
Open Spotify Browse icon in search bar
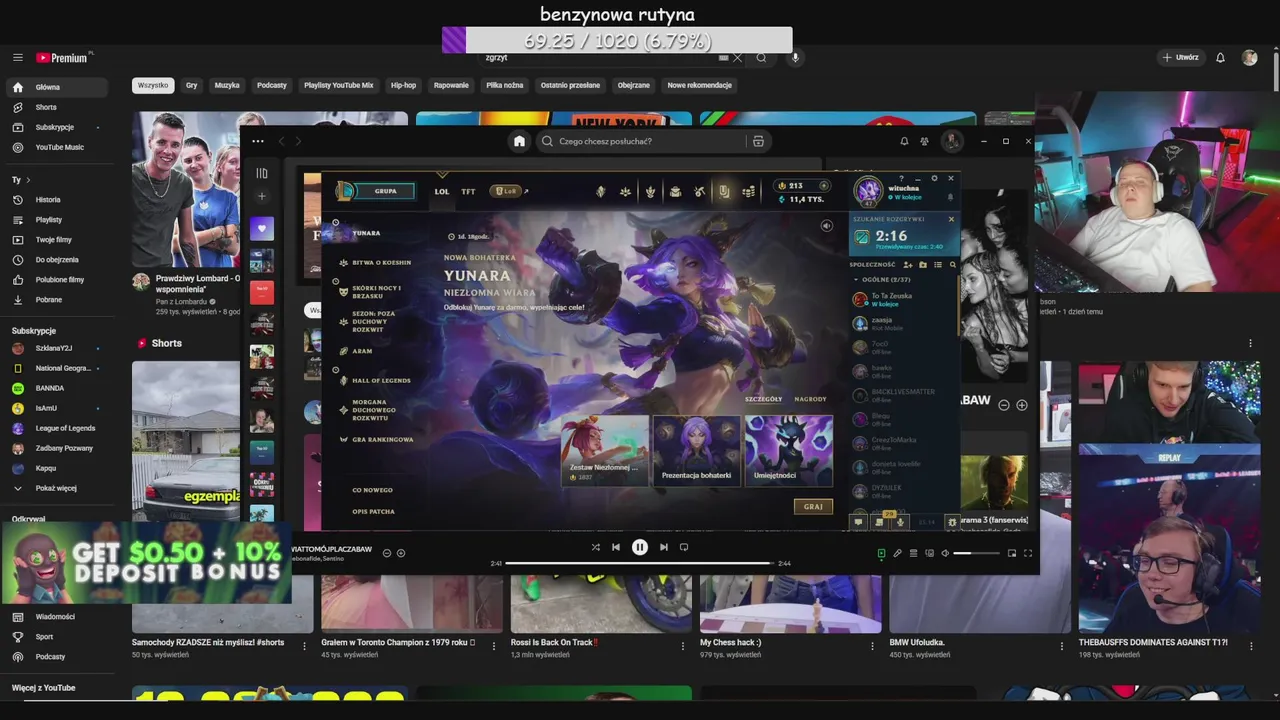click(x=758, y=141)
